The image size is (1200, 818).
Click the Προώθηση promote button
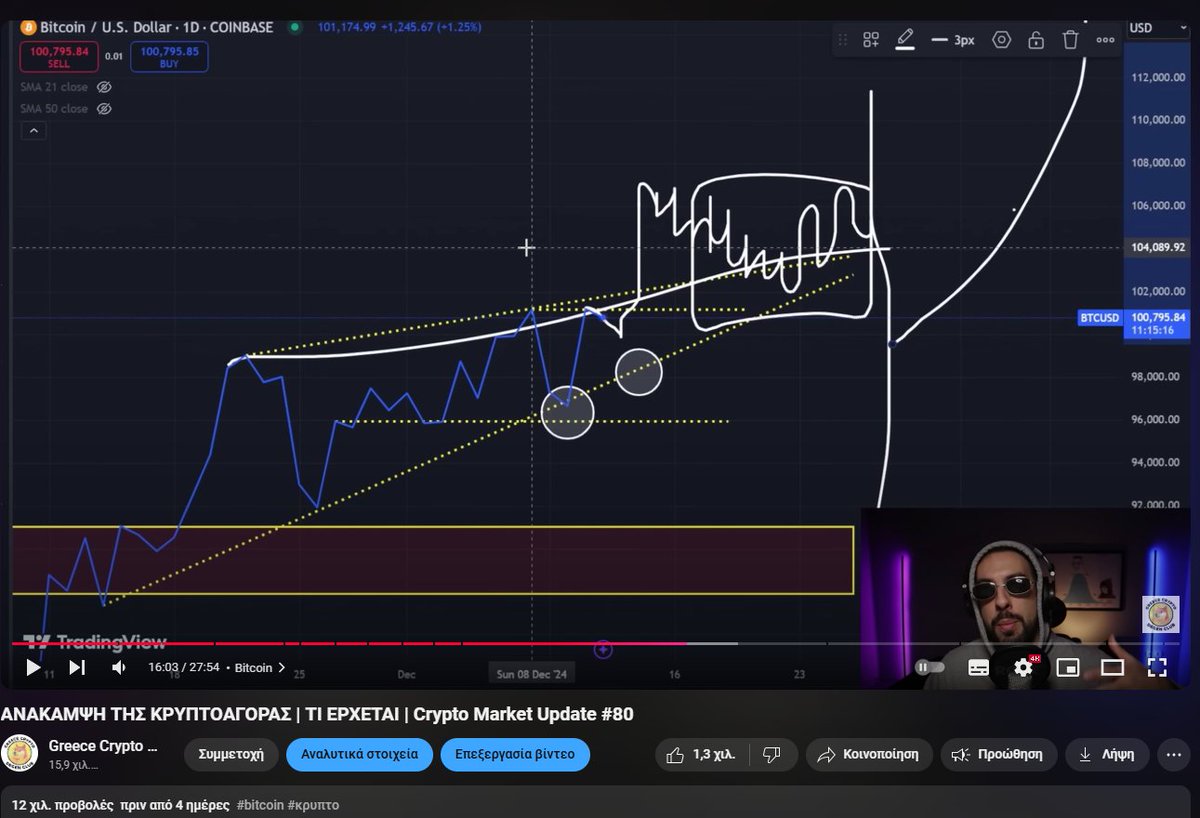pos(997,754)
